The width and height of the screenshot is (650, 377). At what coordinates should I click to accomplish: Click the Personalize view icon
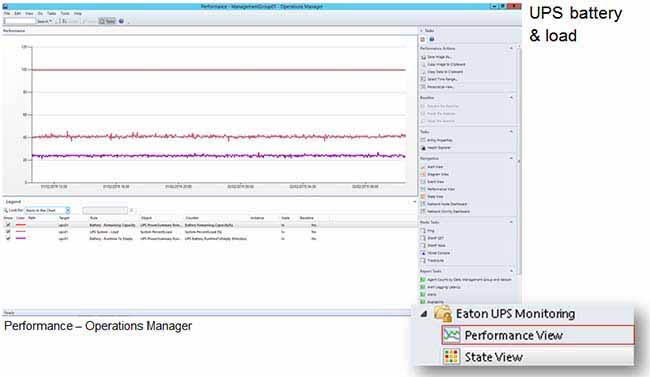tap(423, 87)
